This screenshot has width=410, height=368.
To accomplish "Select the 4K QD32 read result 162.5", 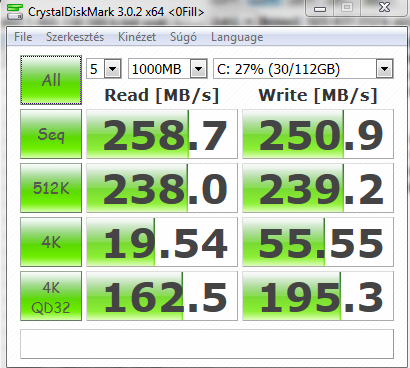I will point(162,296).
